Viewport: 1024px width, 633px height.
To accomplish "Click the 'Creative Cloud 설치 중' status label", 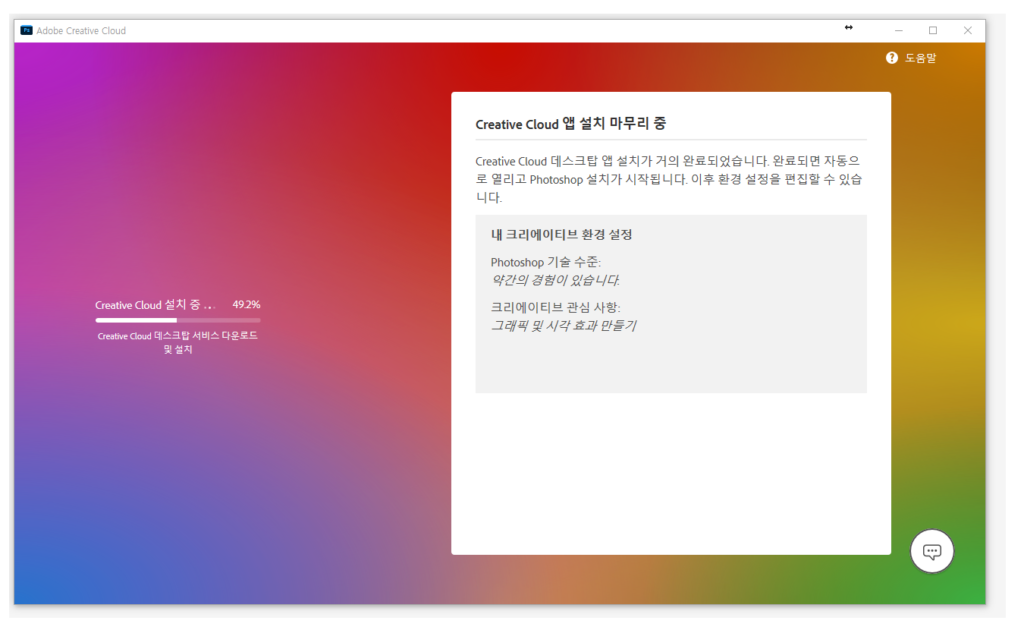I will (155, 305).
